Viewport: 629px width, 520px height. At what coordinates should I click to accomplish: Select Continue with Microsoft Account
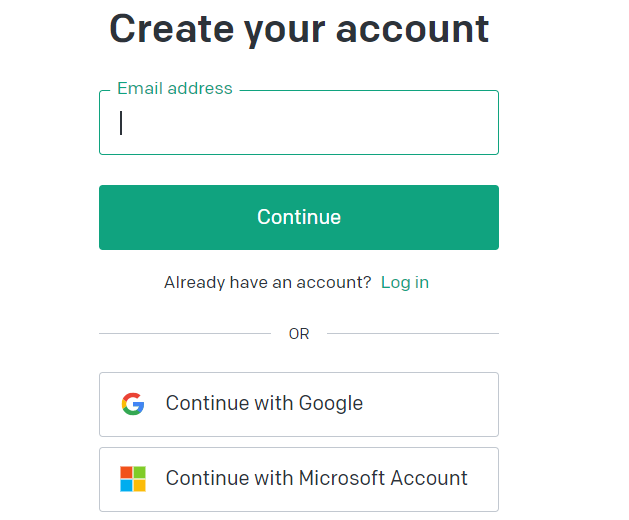click(299, 479)
